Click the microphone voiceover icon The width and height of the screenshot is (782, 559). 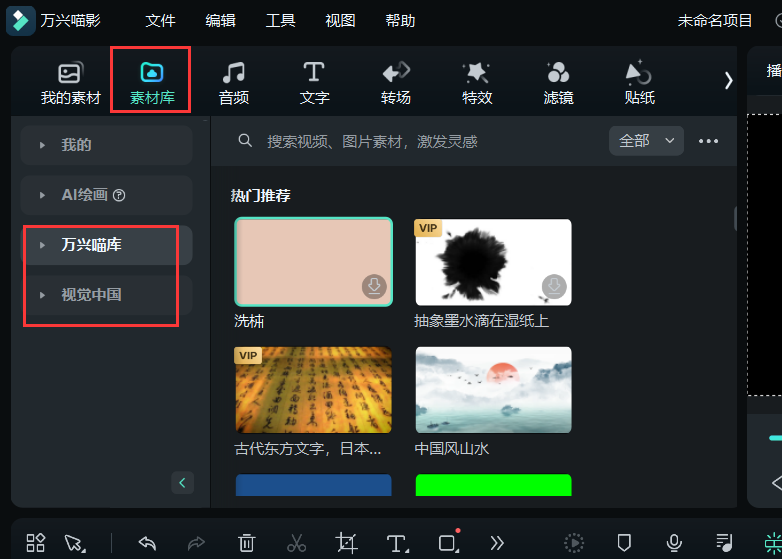tap(674, 543)
